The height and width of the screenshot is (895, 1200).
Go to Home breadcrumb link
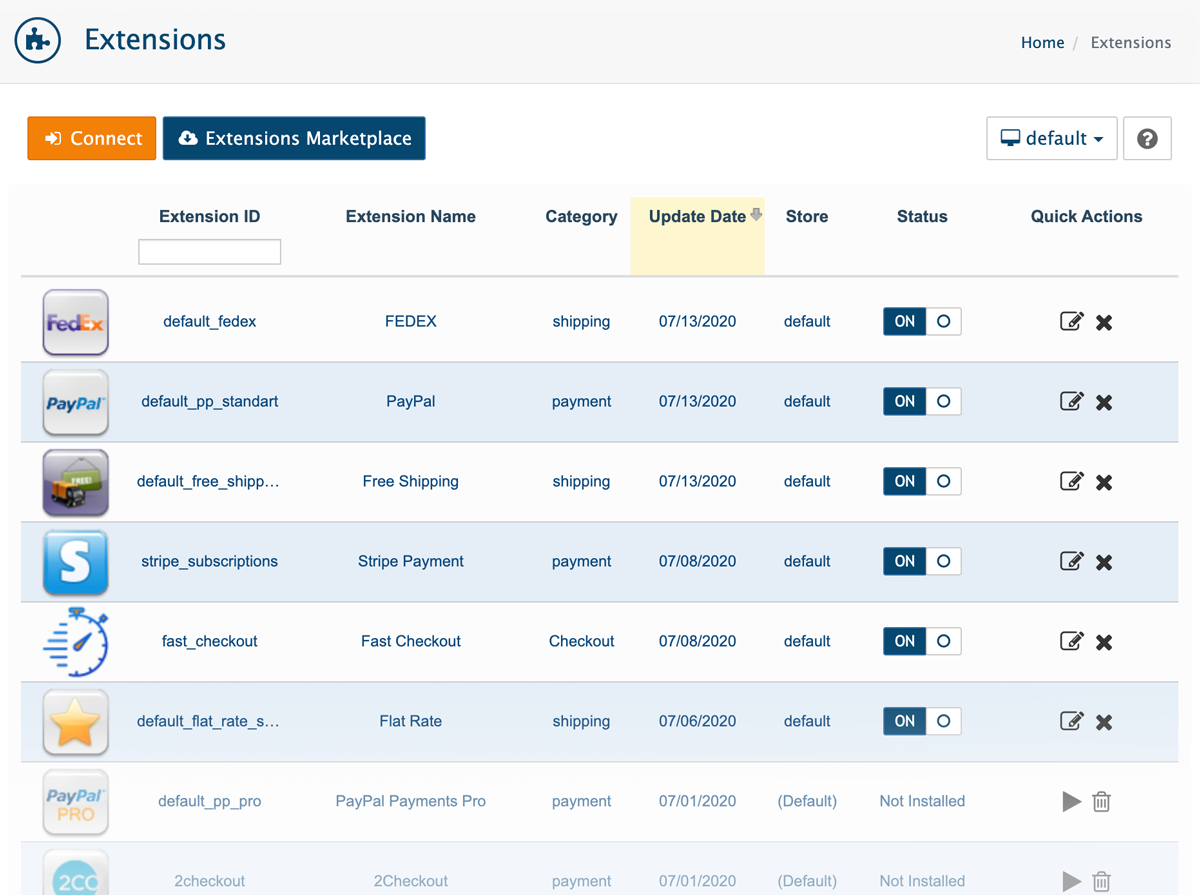point(1042,42)
